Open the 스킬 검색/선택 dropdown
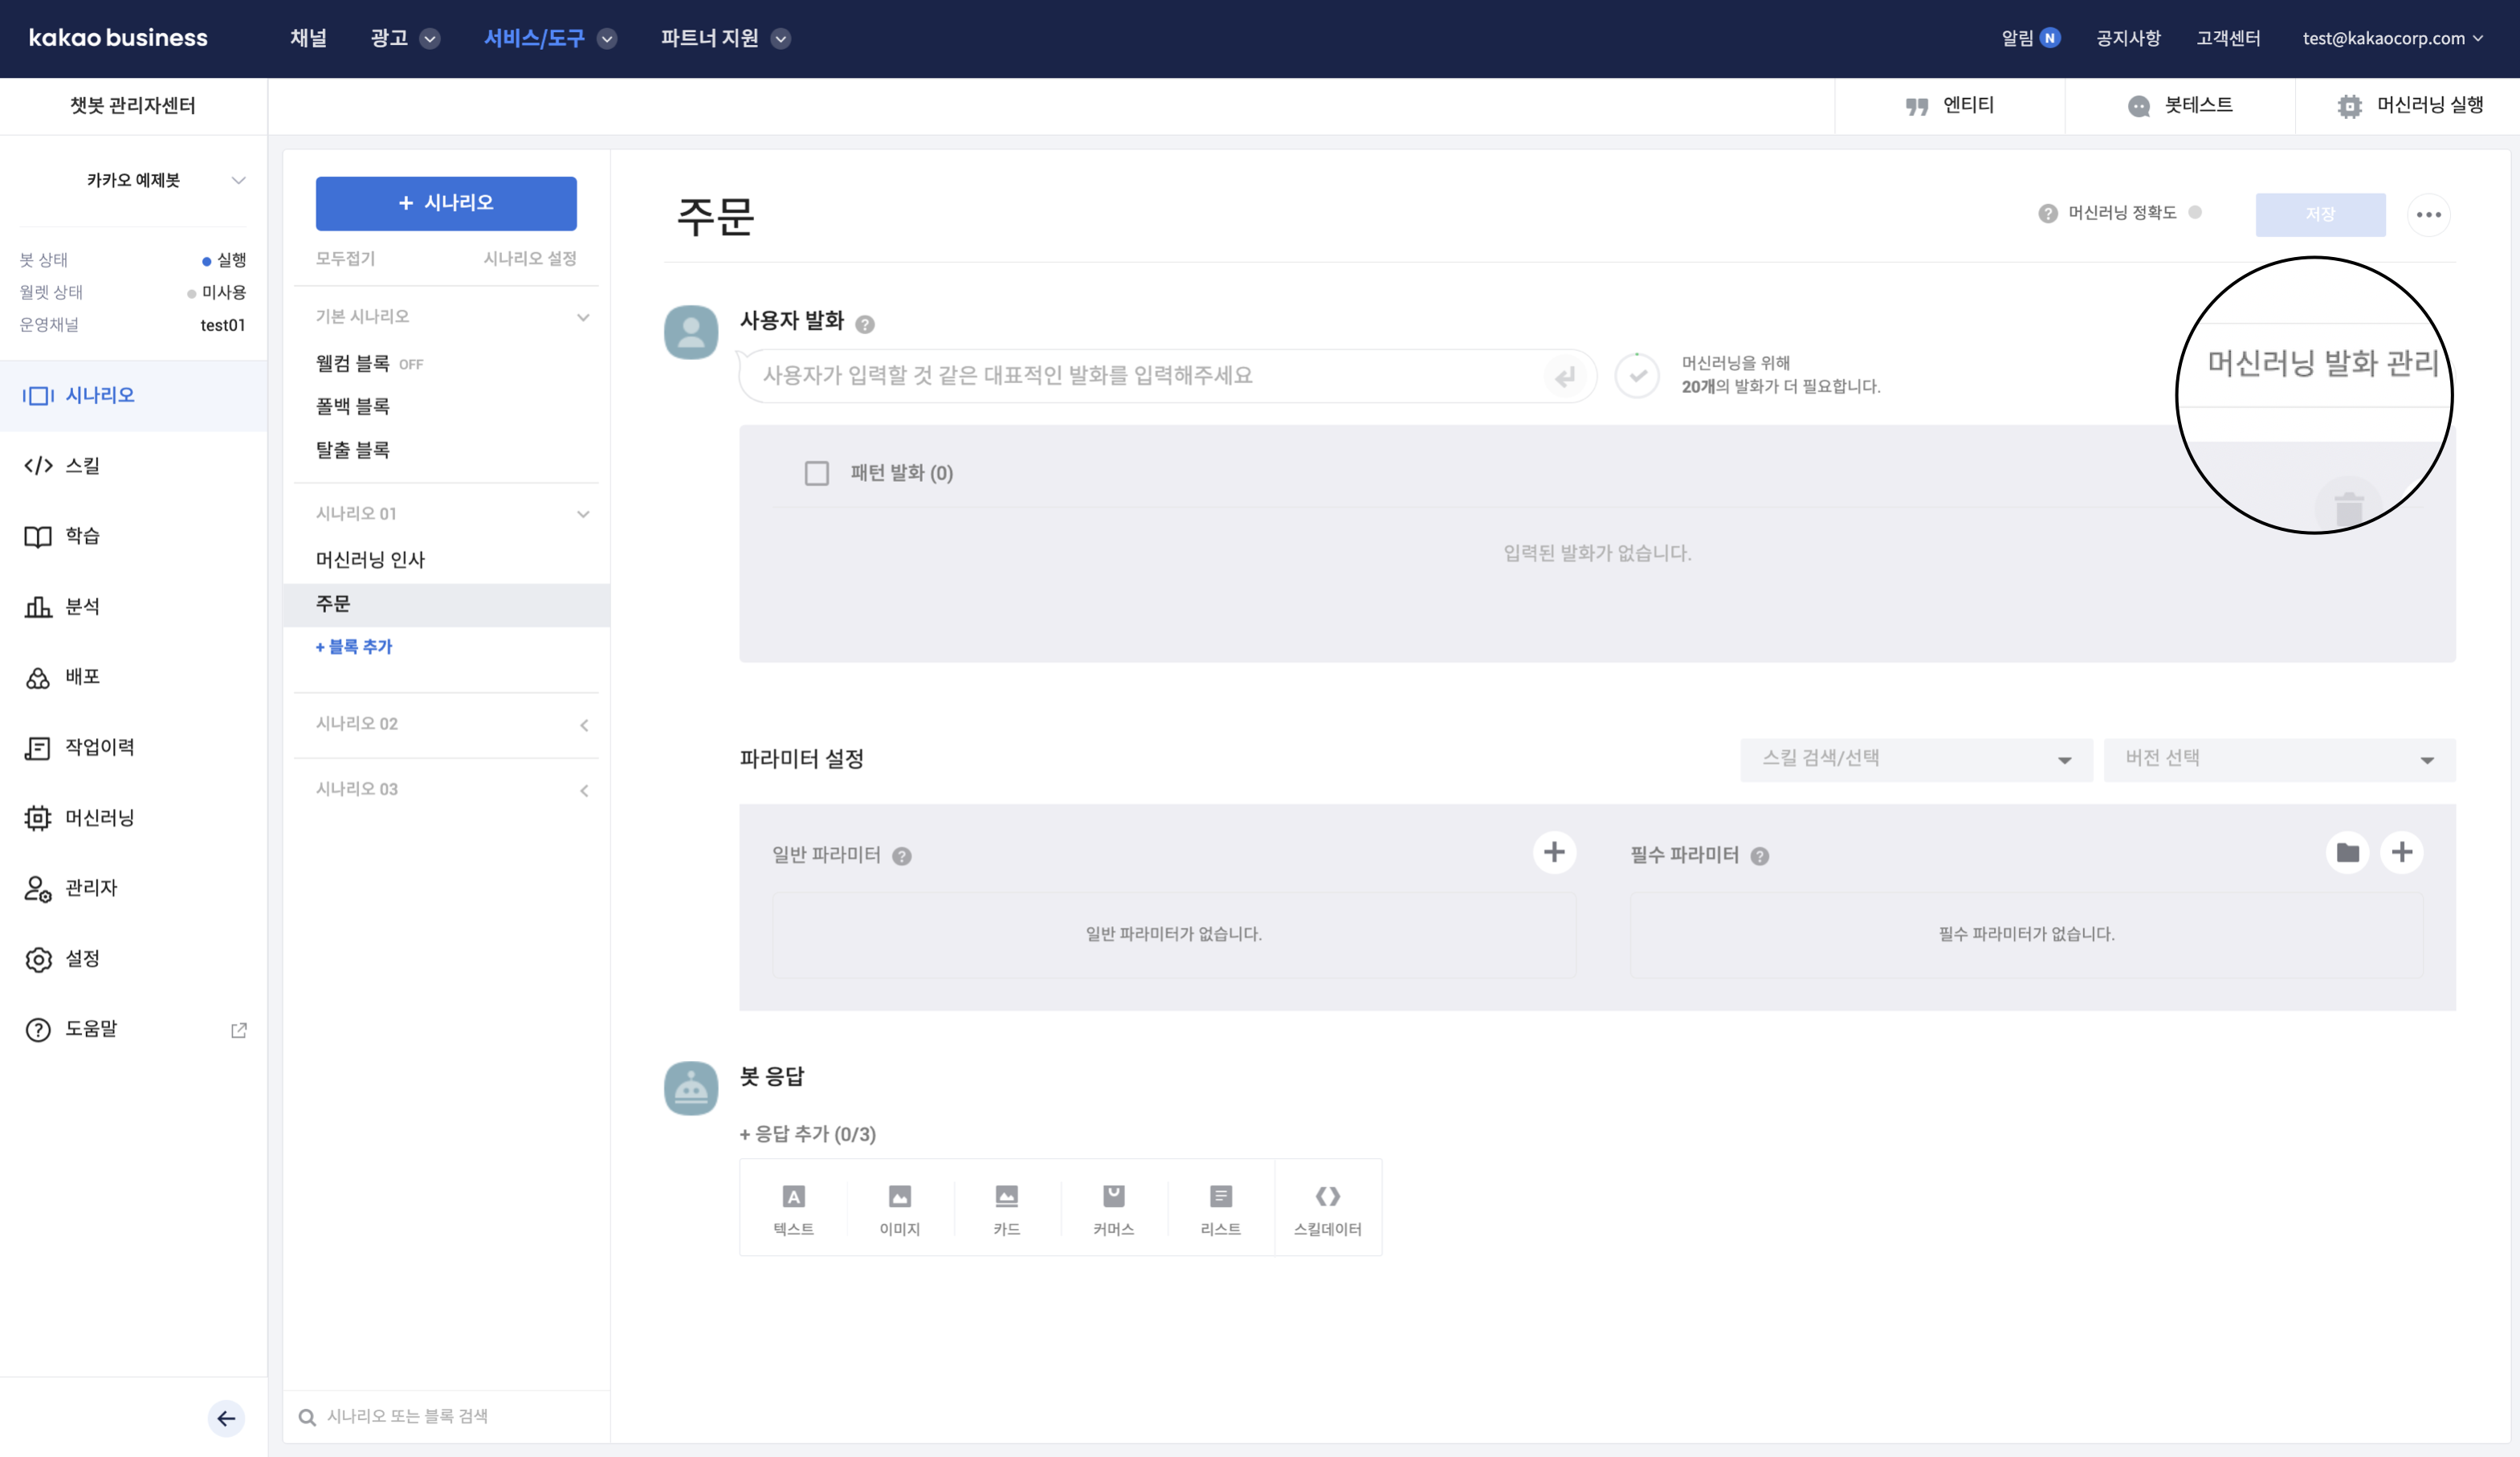Screen dimensions: 2520x1457 [1916, 759]
